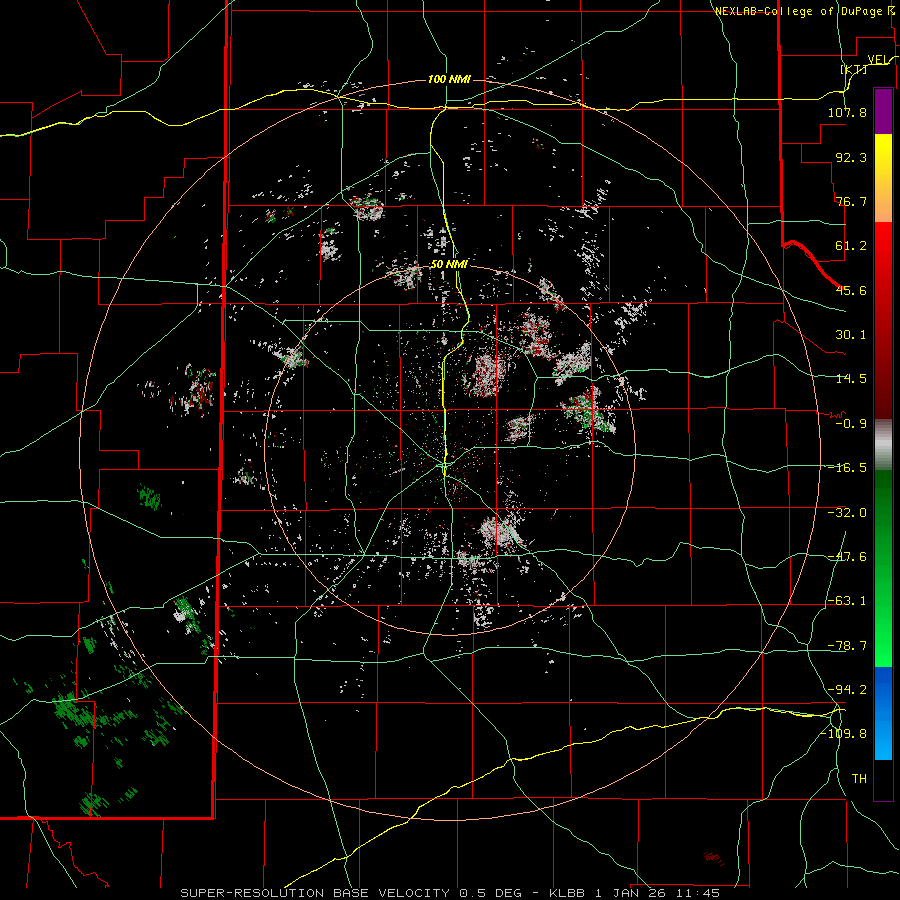Select the -94.2 velocity scale value

click(847, 690)
